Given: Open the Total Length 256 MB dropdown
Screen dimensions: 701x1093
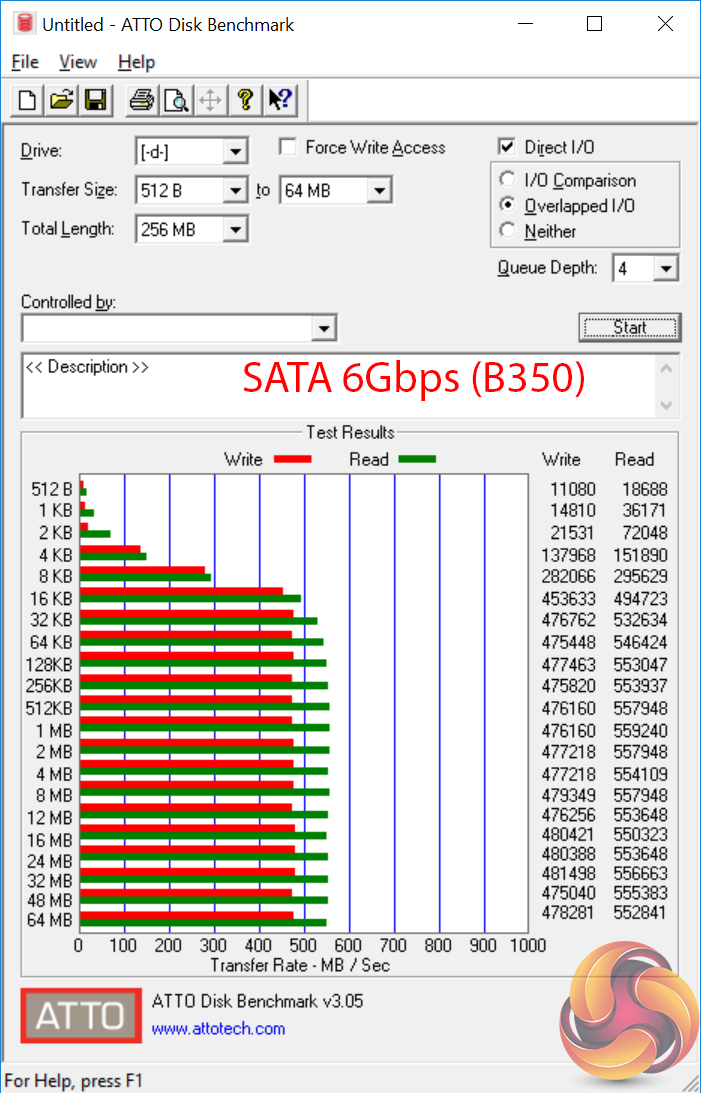Looking at the screenshot, I should [235, 229].
